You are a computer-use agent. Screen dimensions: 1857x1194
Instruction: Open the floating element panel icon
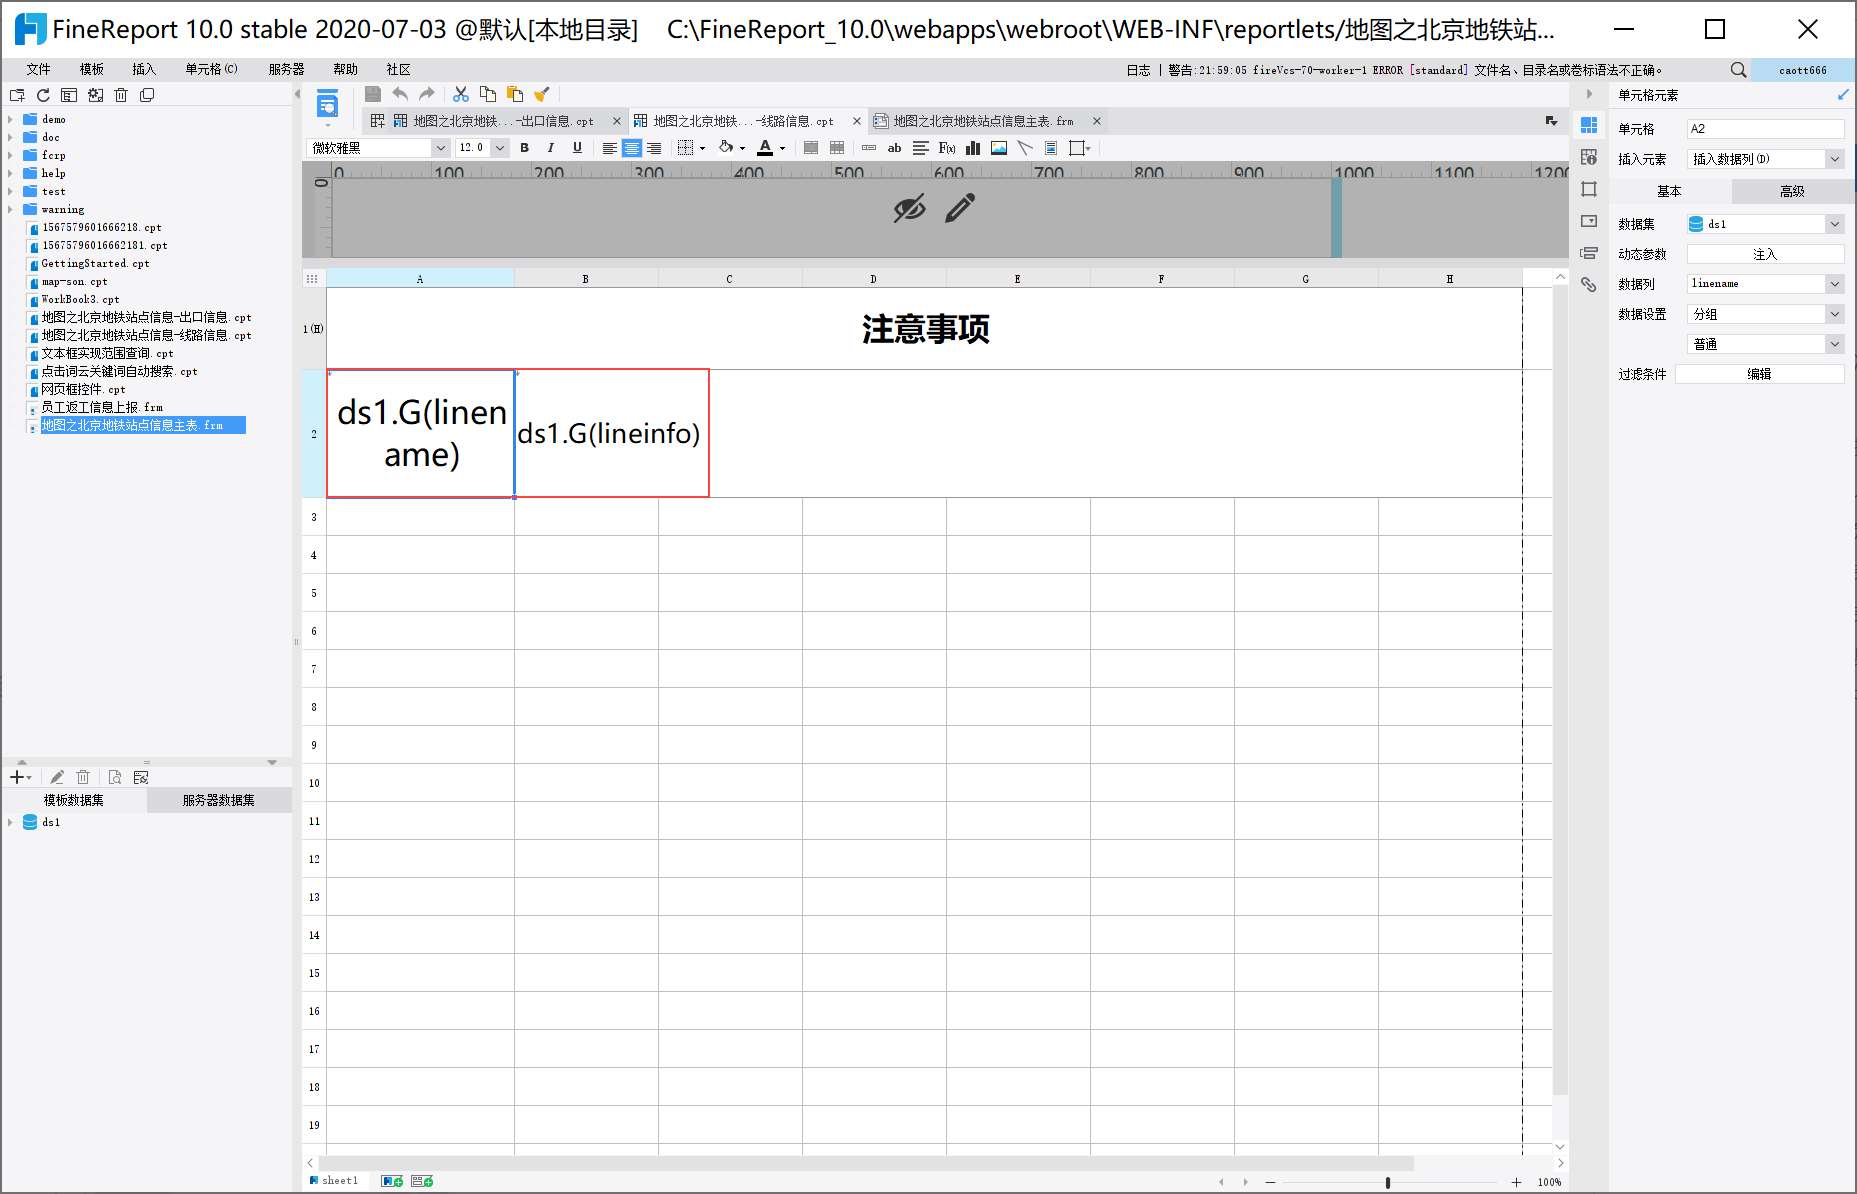click(1589, 189)
